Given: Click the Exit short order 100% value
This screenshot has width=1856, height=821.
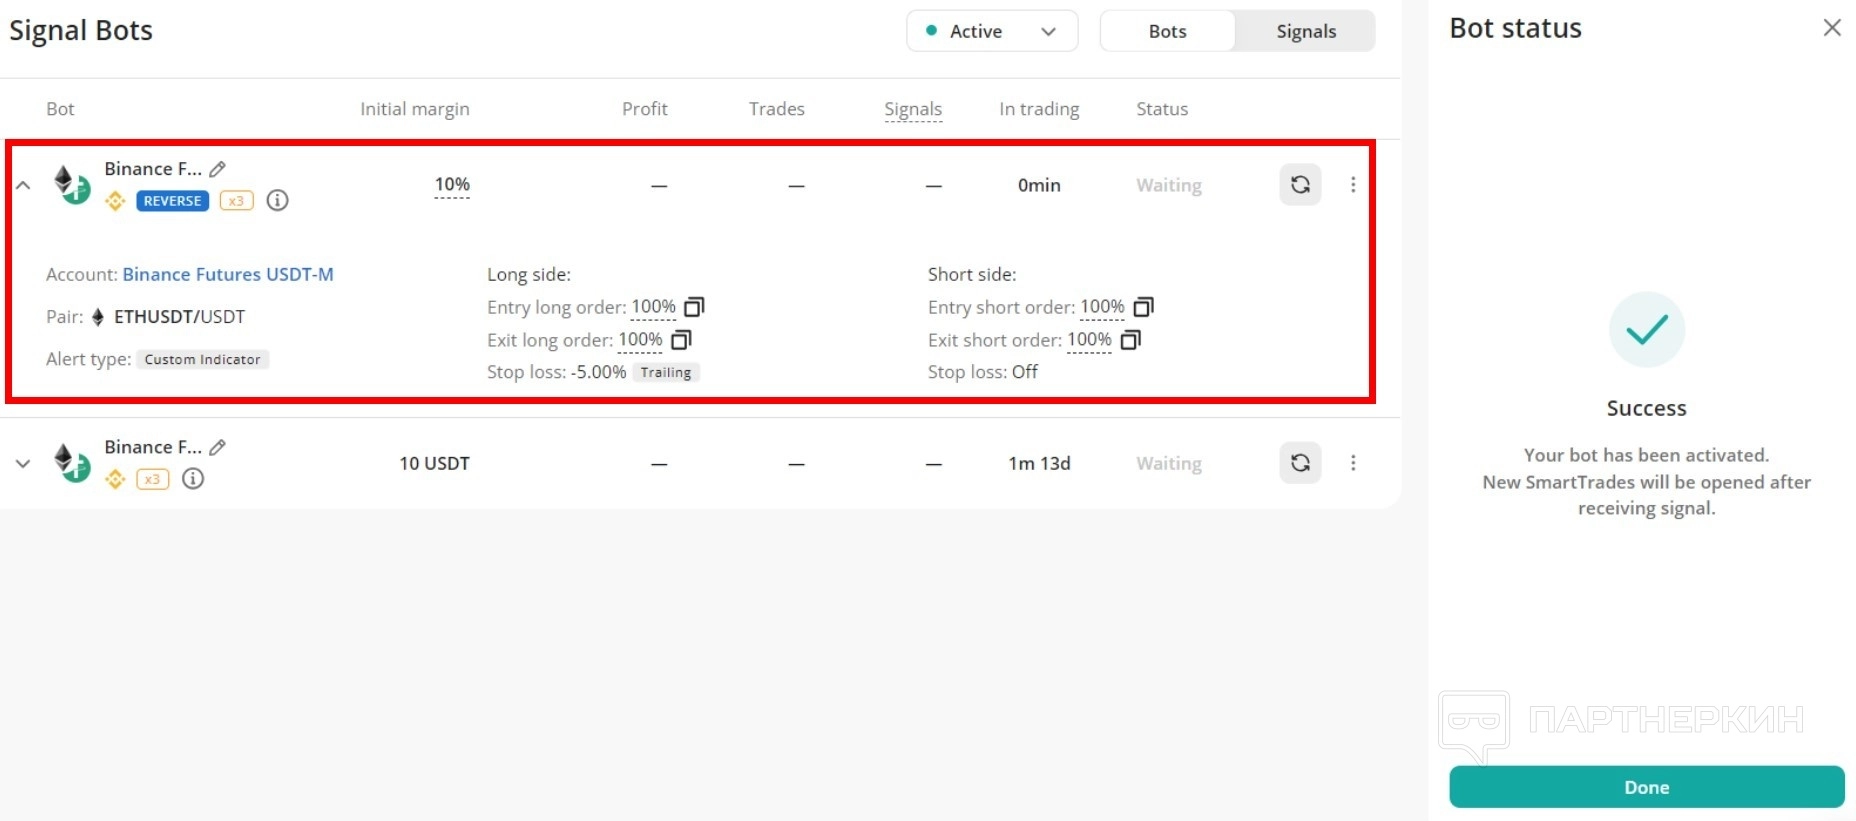Looking at the screenshot, I should click(1090, 340).
